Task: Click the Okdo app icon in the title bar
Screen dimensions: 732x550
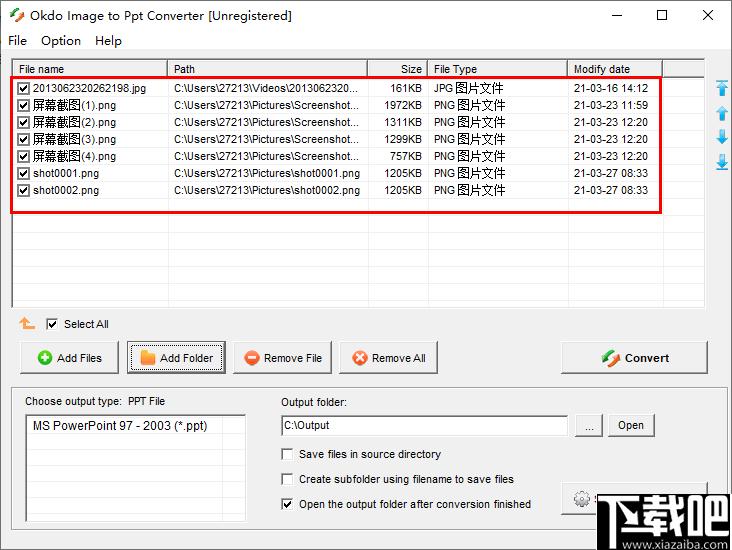Action: coord(17,15)
